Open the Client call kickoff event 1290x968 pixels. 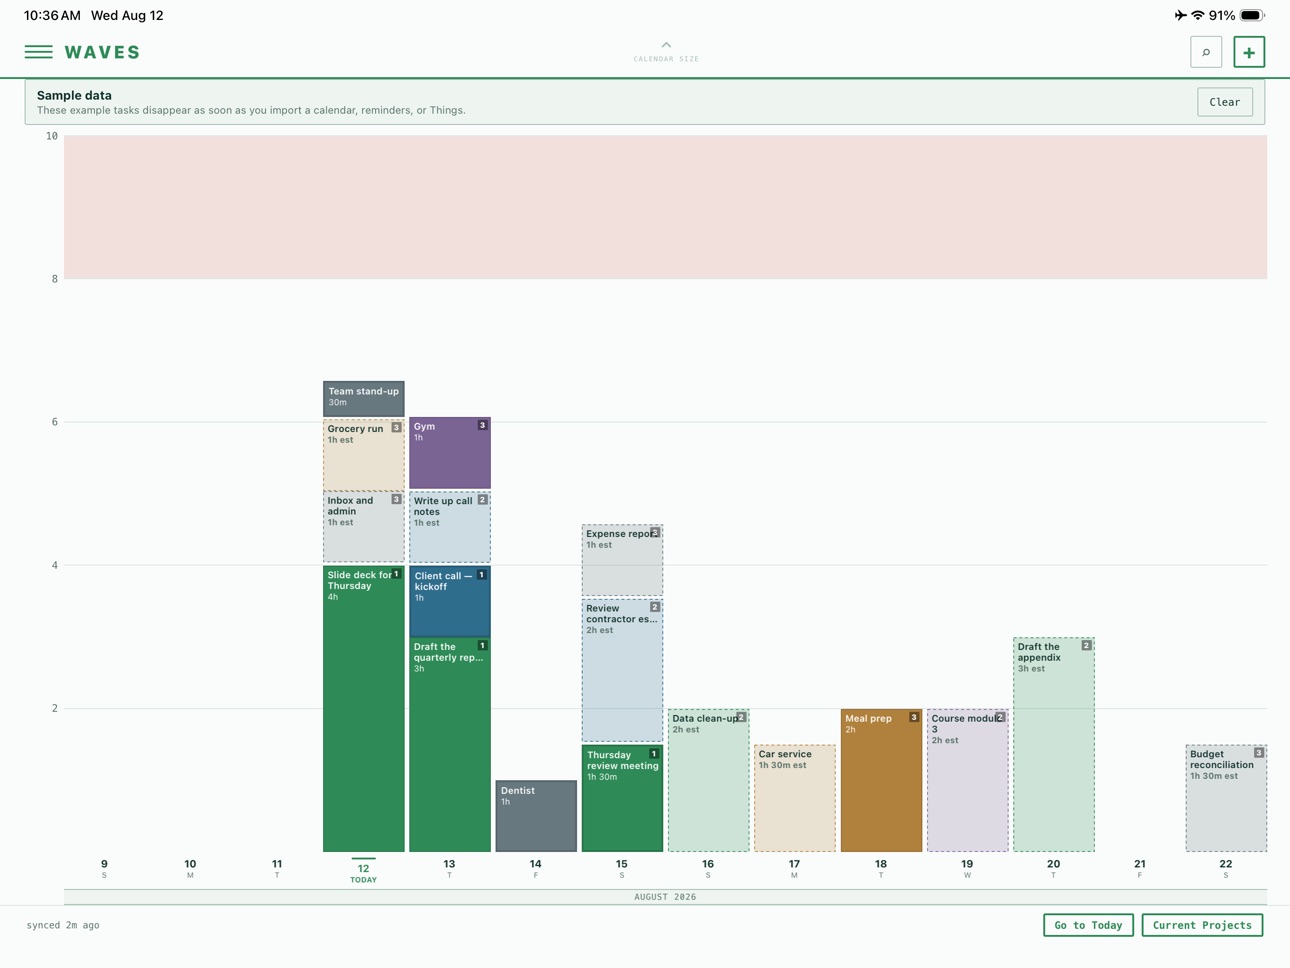(450, 601)
